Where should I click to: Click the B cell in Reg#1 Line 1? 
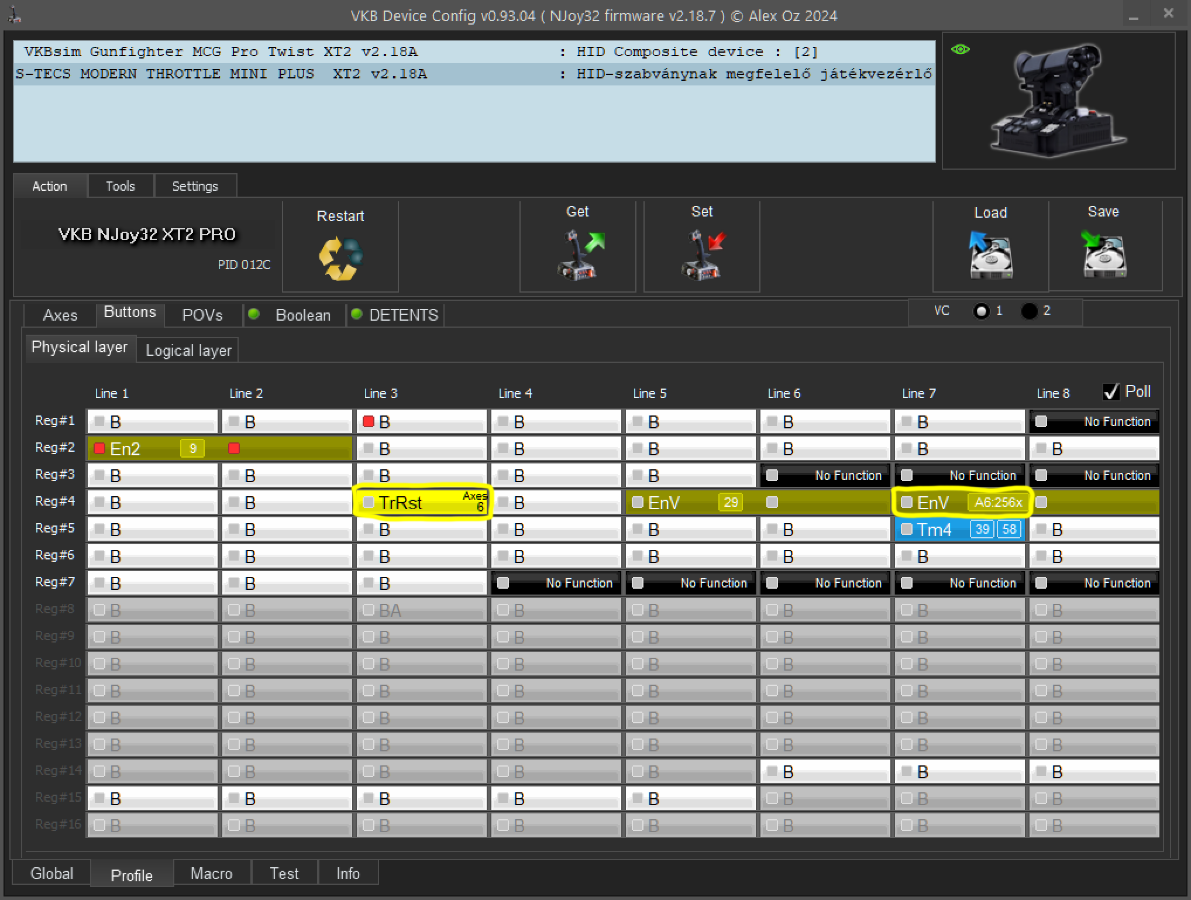click(153, 422)
